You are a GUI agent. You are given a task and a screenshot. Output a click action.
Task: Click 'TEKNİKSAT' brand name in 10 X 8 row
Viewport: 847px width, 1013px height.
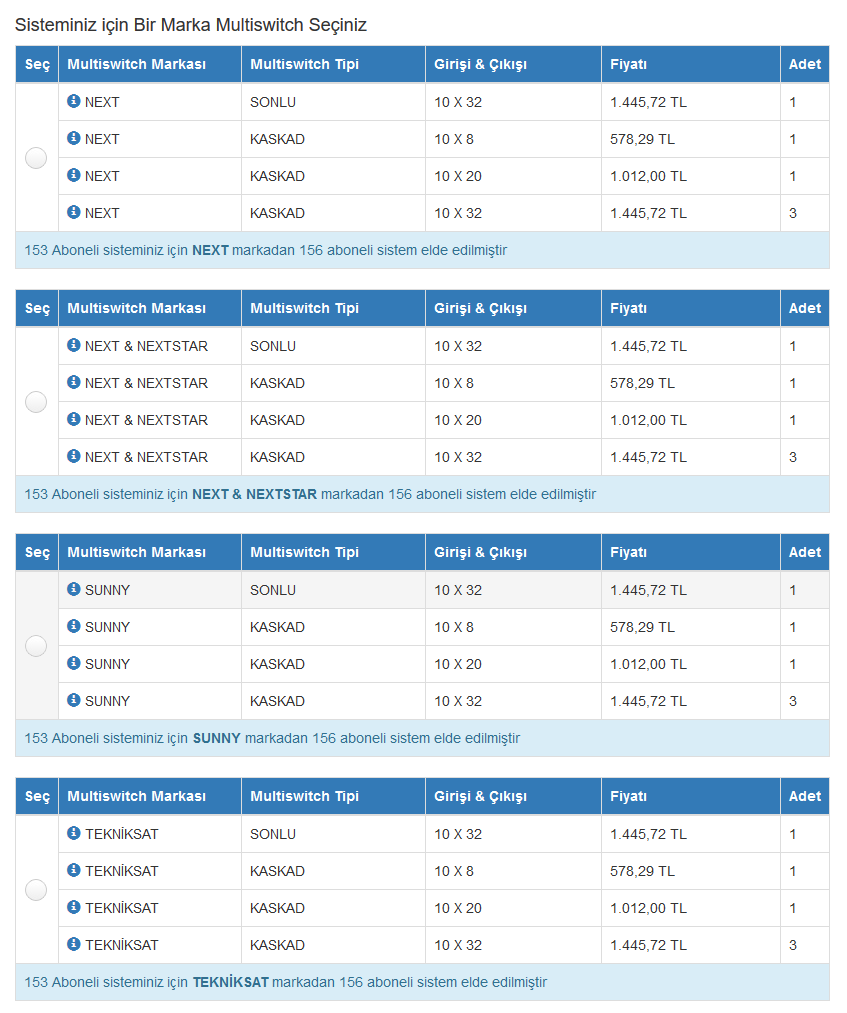pyautogui.click(x=121, y=871)
